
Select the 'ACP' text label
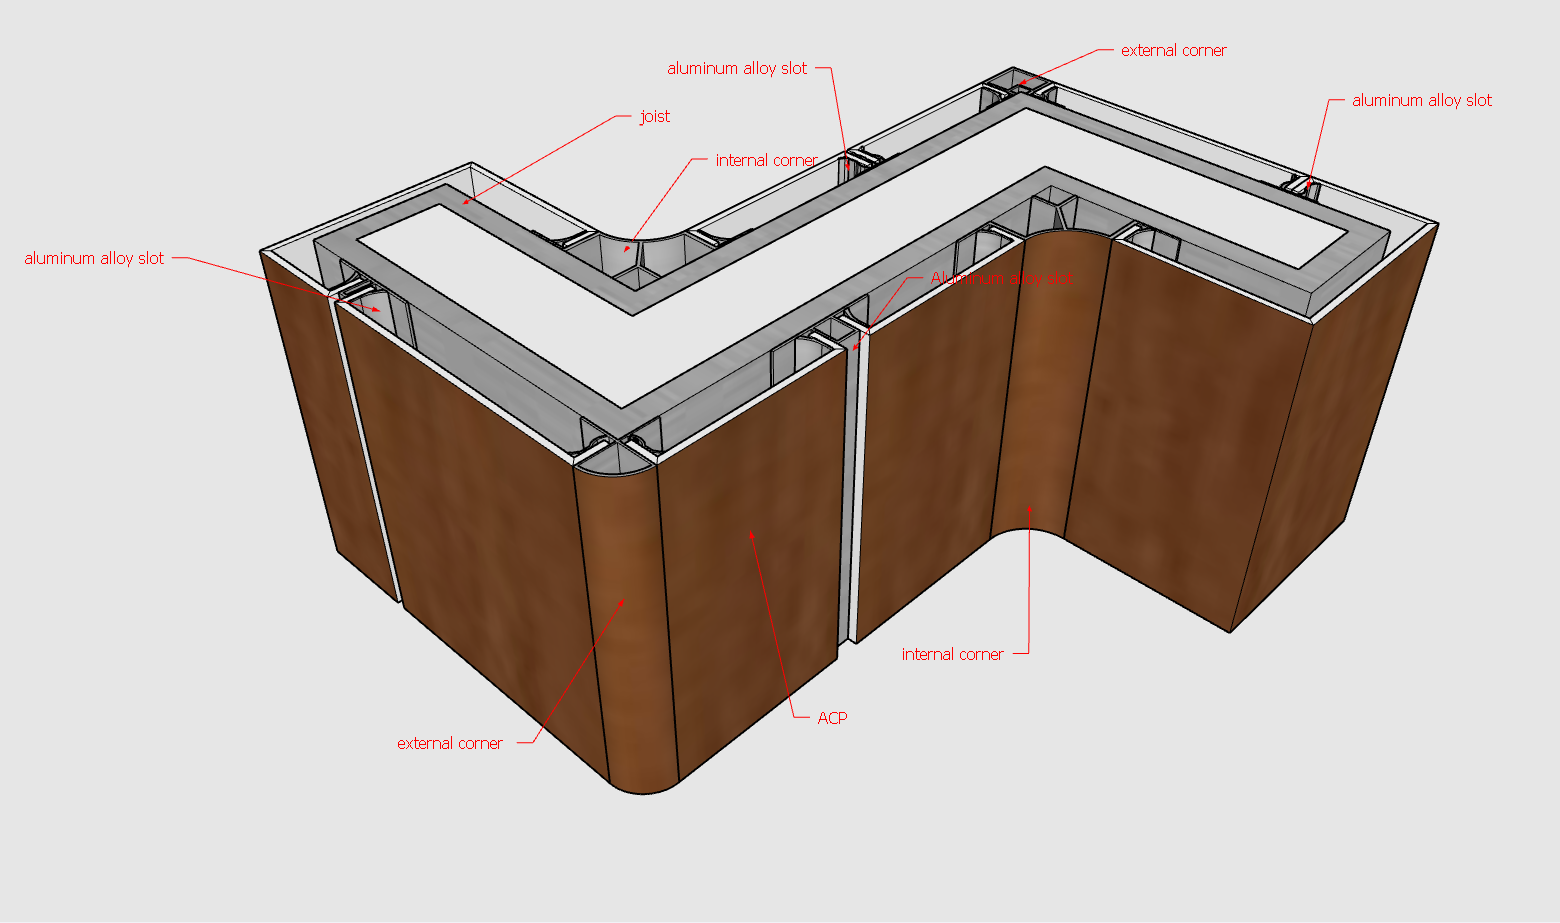pyautogui.click(x=832, y=718)
